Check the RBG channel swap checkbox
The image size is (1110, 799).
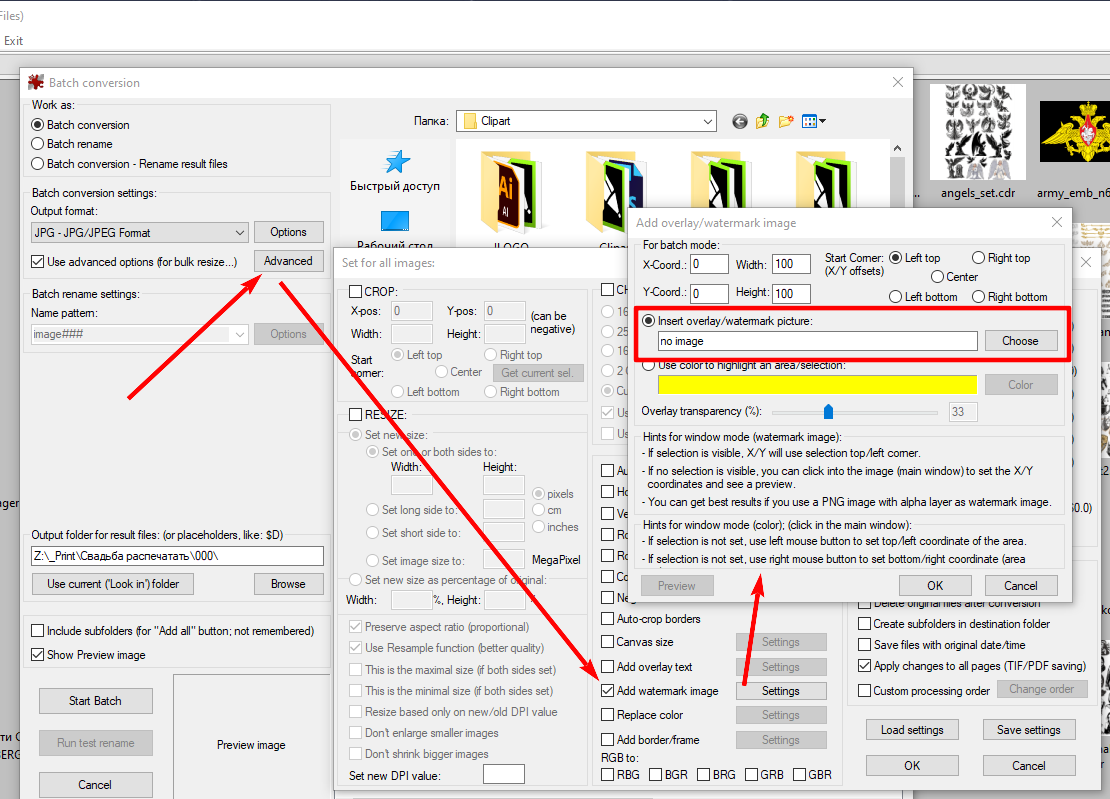click(607, 775)
